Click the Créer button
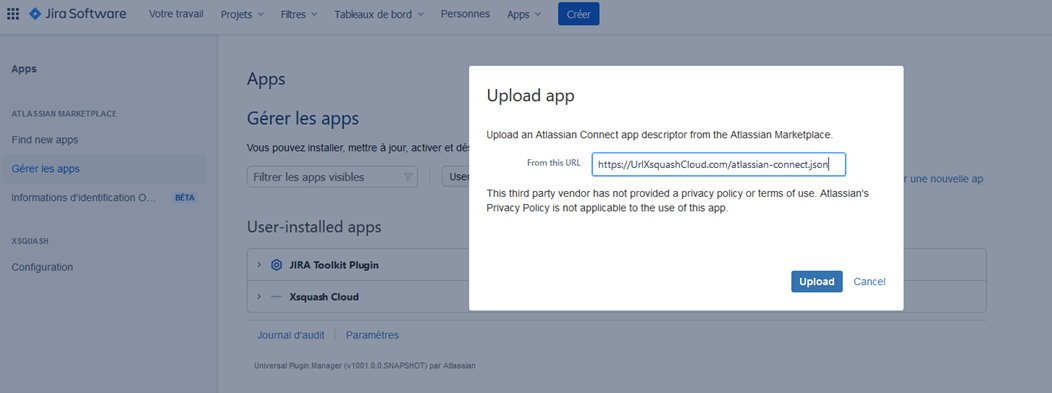The height and width of the screenshot is (393, 1052). tap(578, 14)
